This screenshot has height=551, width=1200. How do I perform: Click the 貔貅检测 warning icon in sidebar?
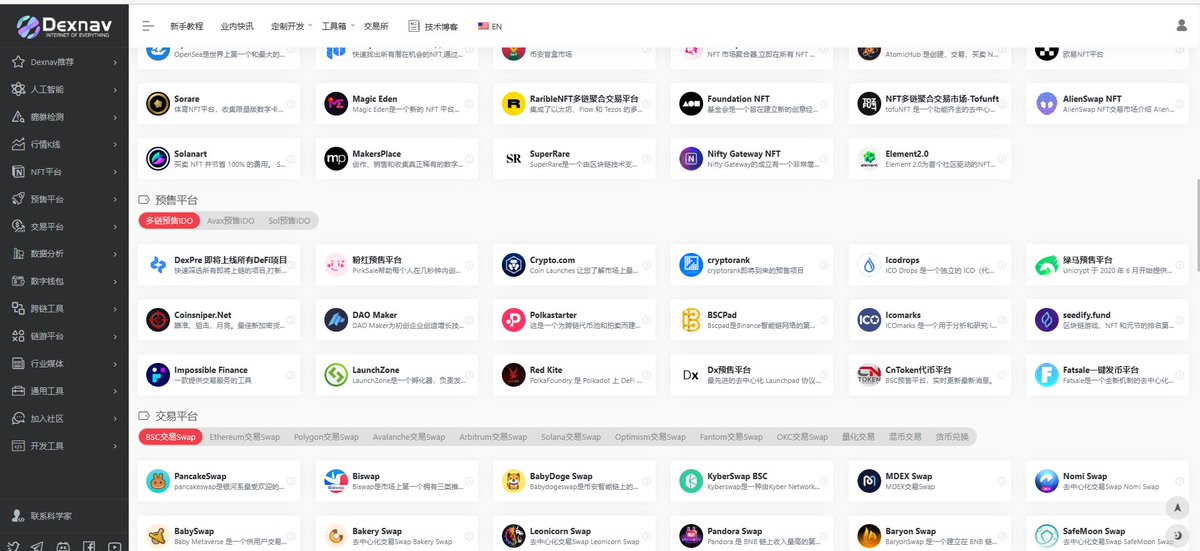pos(18,117)
